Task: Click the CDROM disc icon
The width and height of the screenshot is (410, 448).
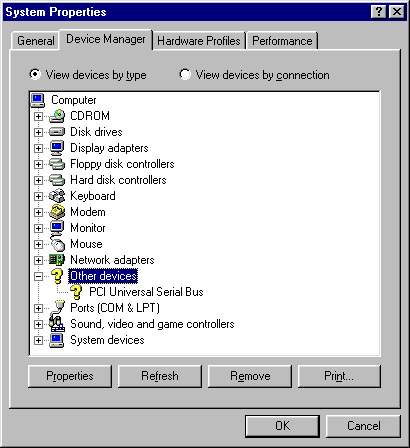Action: click(x=57, y=116)
